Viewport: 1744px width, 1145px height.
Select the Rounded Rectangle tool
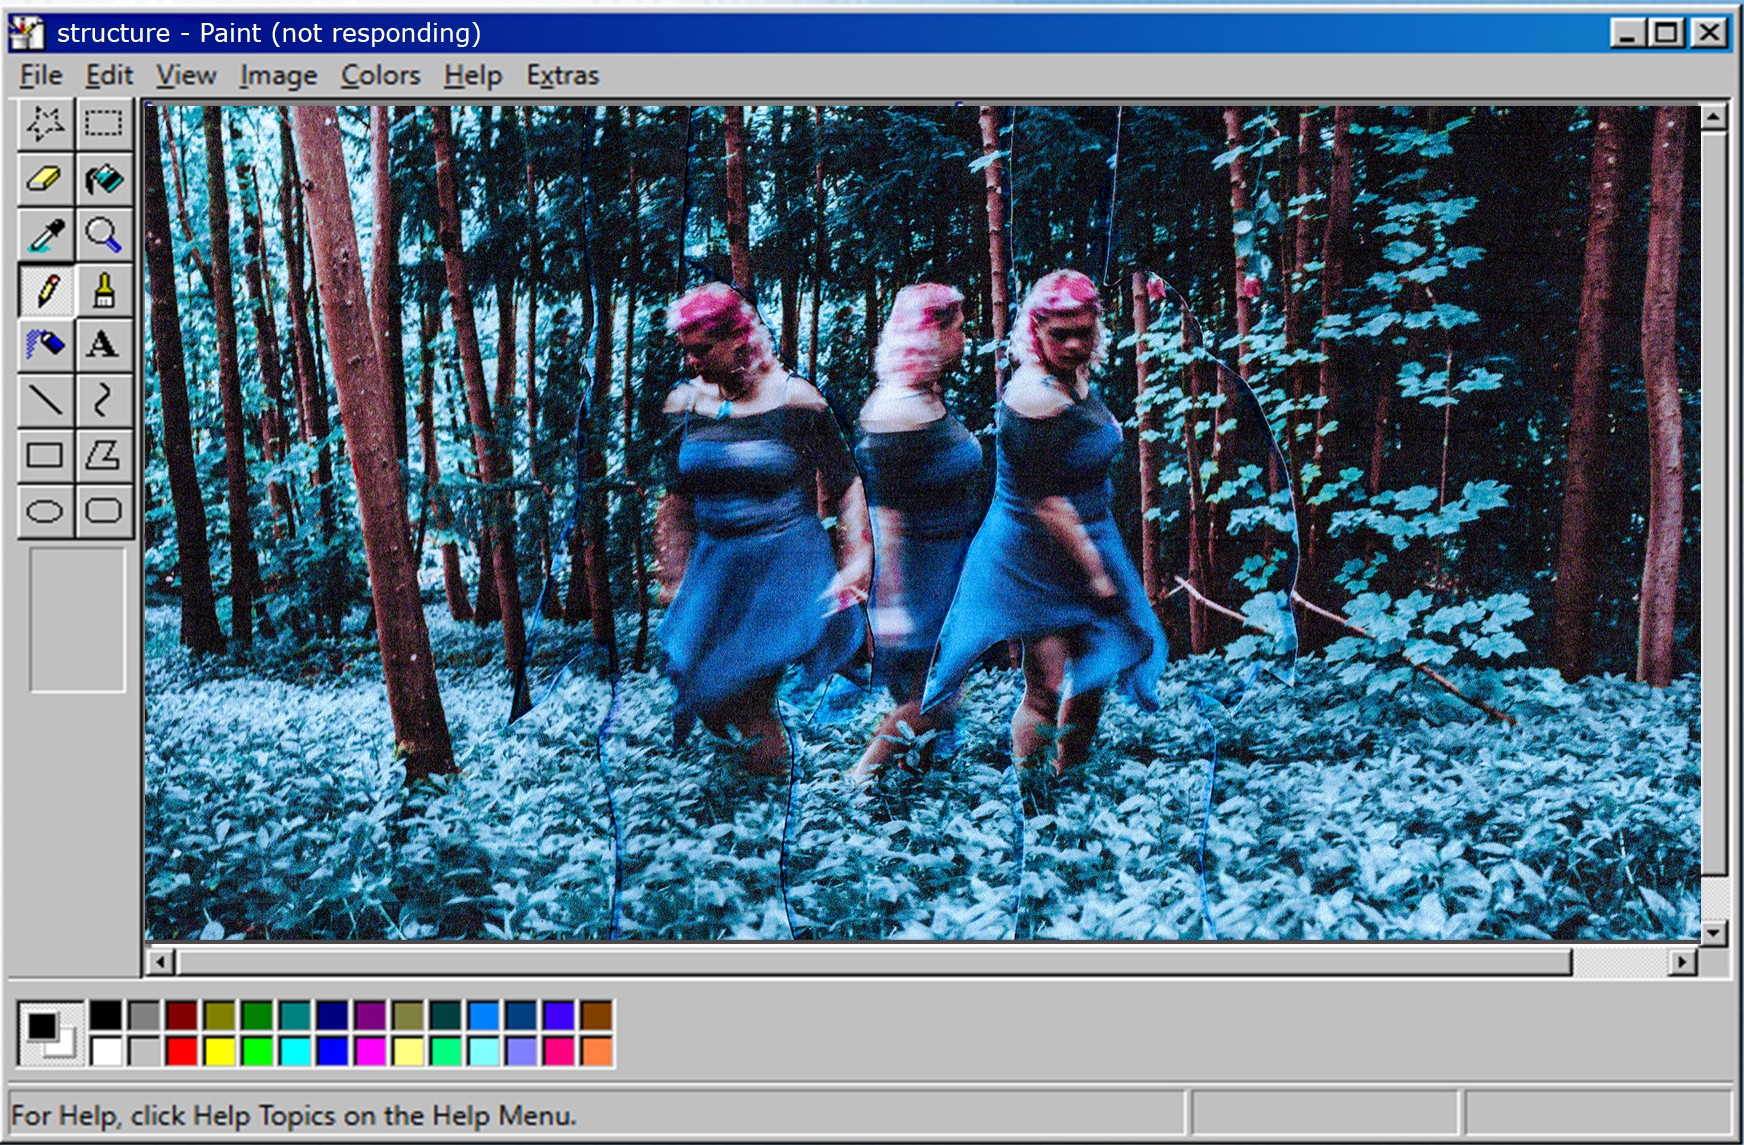point(104,511)
